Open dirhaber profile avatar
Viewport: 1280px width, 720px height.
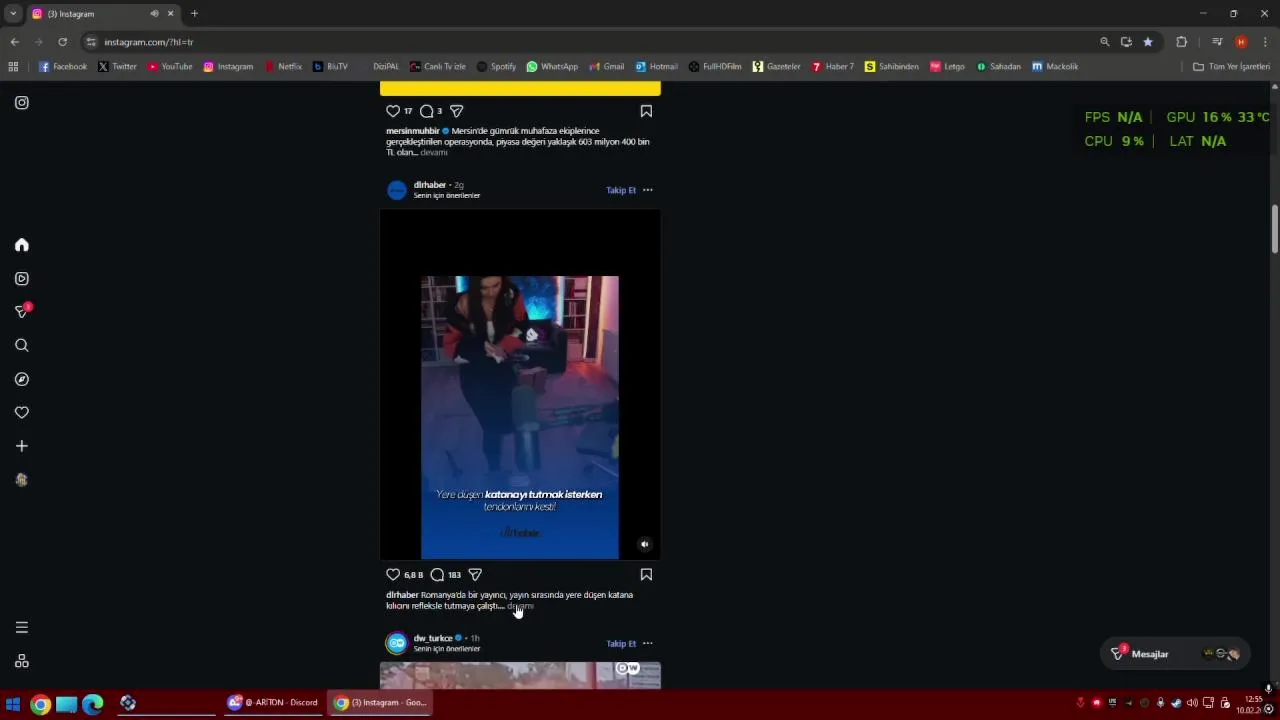click(397, 190)
